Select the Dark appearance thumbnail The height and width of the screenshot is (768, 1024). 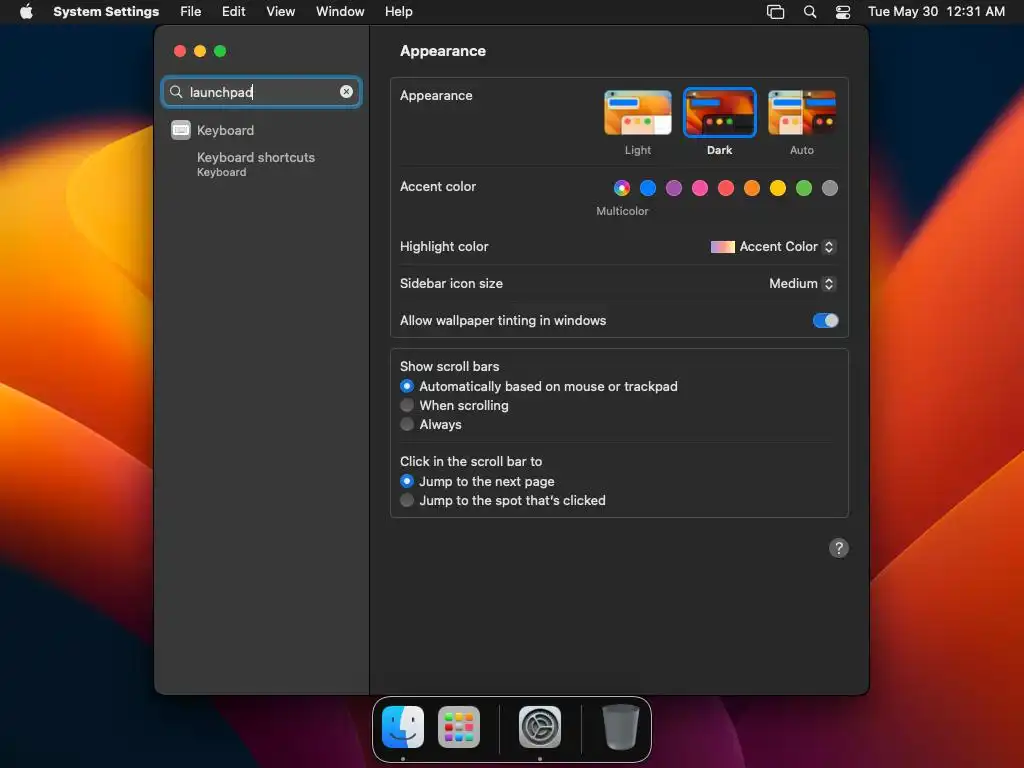(719, 113)
